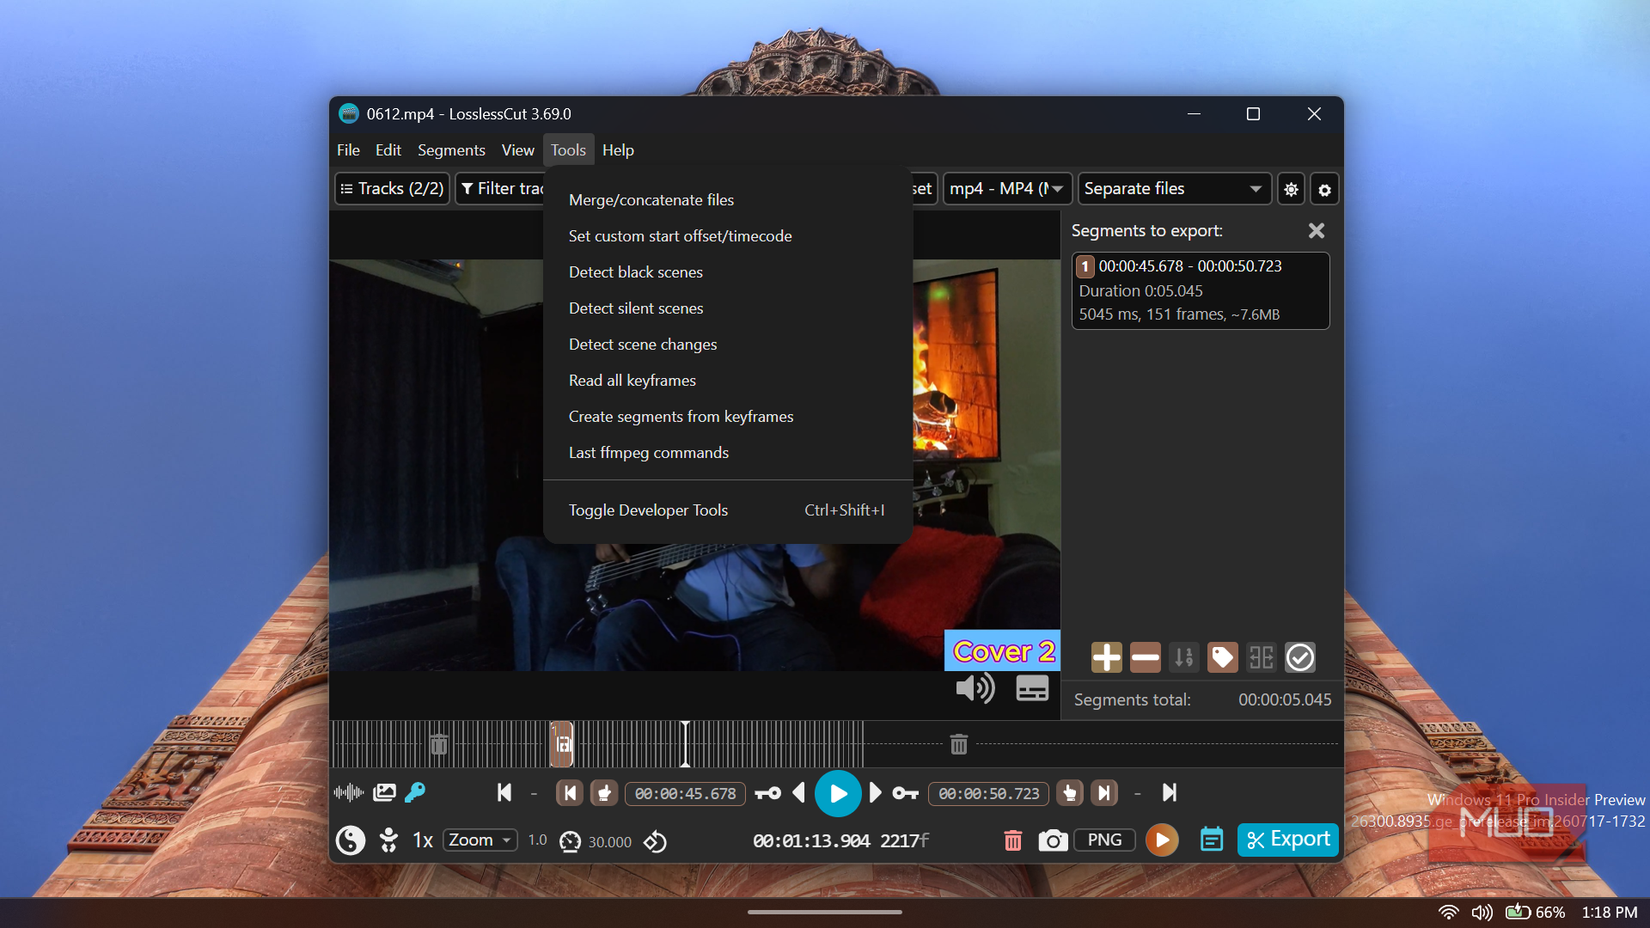
Task: Split the segment at cursor icon
Action: pos(1261,657)
